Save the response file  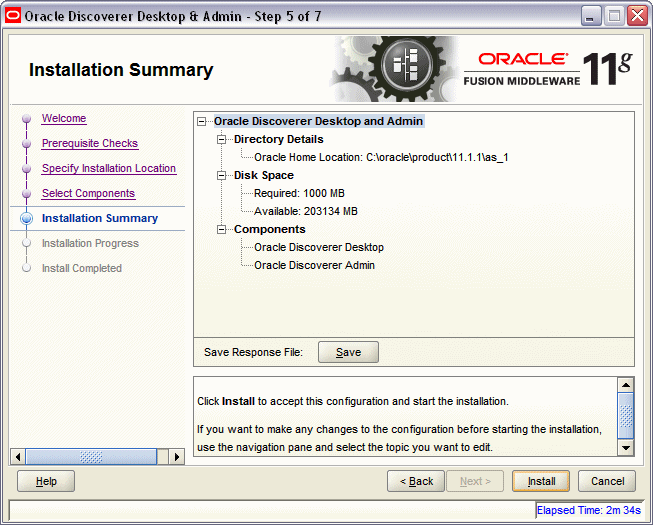pyautogui.click(x=348, y=352)
